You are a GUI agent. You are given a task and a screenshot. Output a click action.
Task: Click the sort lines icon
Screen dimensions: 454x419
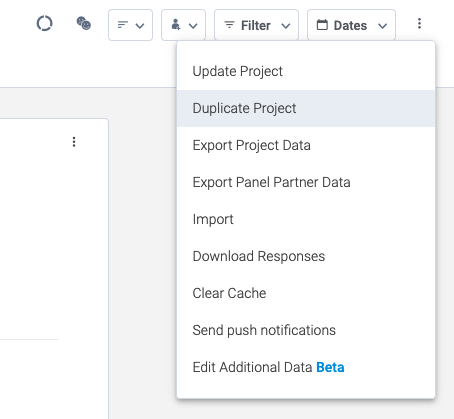pos(123,25)
